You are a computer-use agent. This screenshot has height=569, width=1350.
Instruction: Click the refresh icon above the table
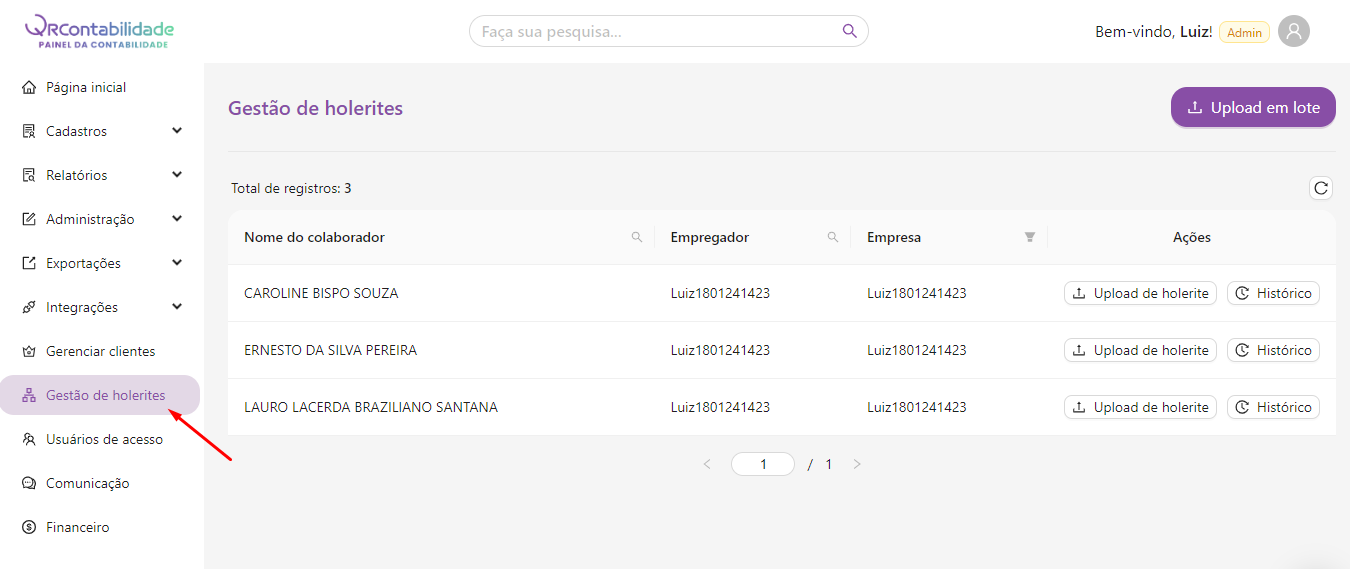(1321, 188)
